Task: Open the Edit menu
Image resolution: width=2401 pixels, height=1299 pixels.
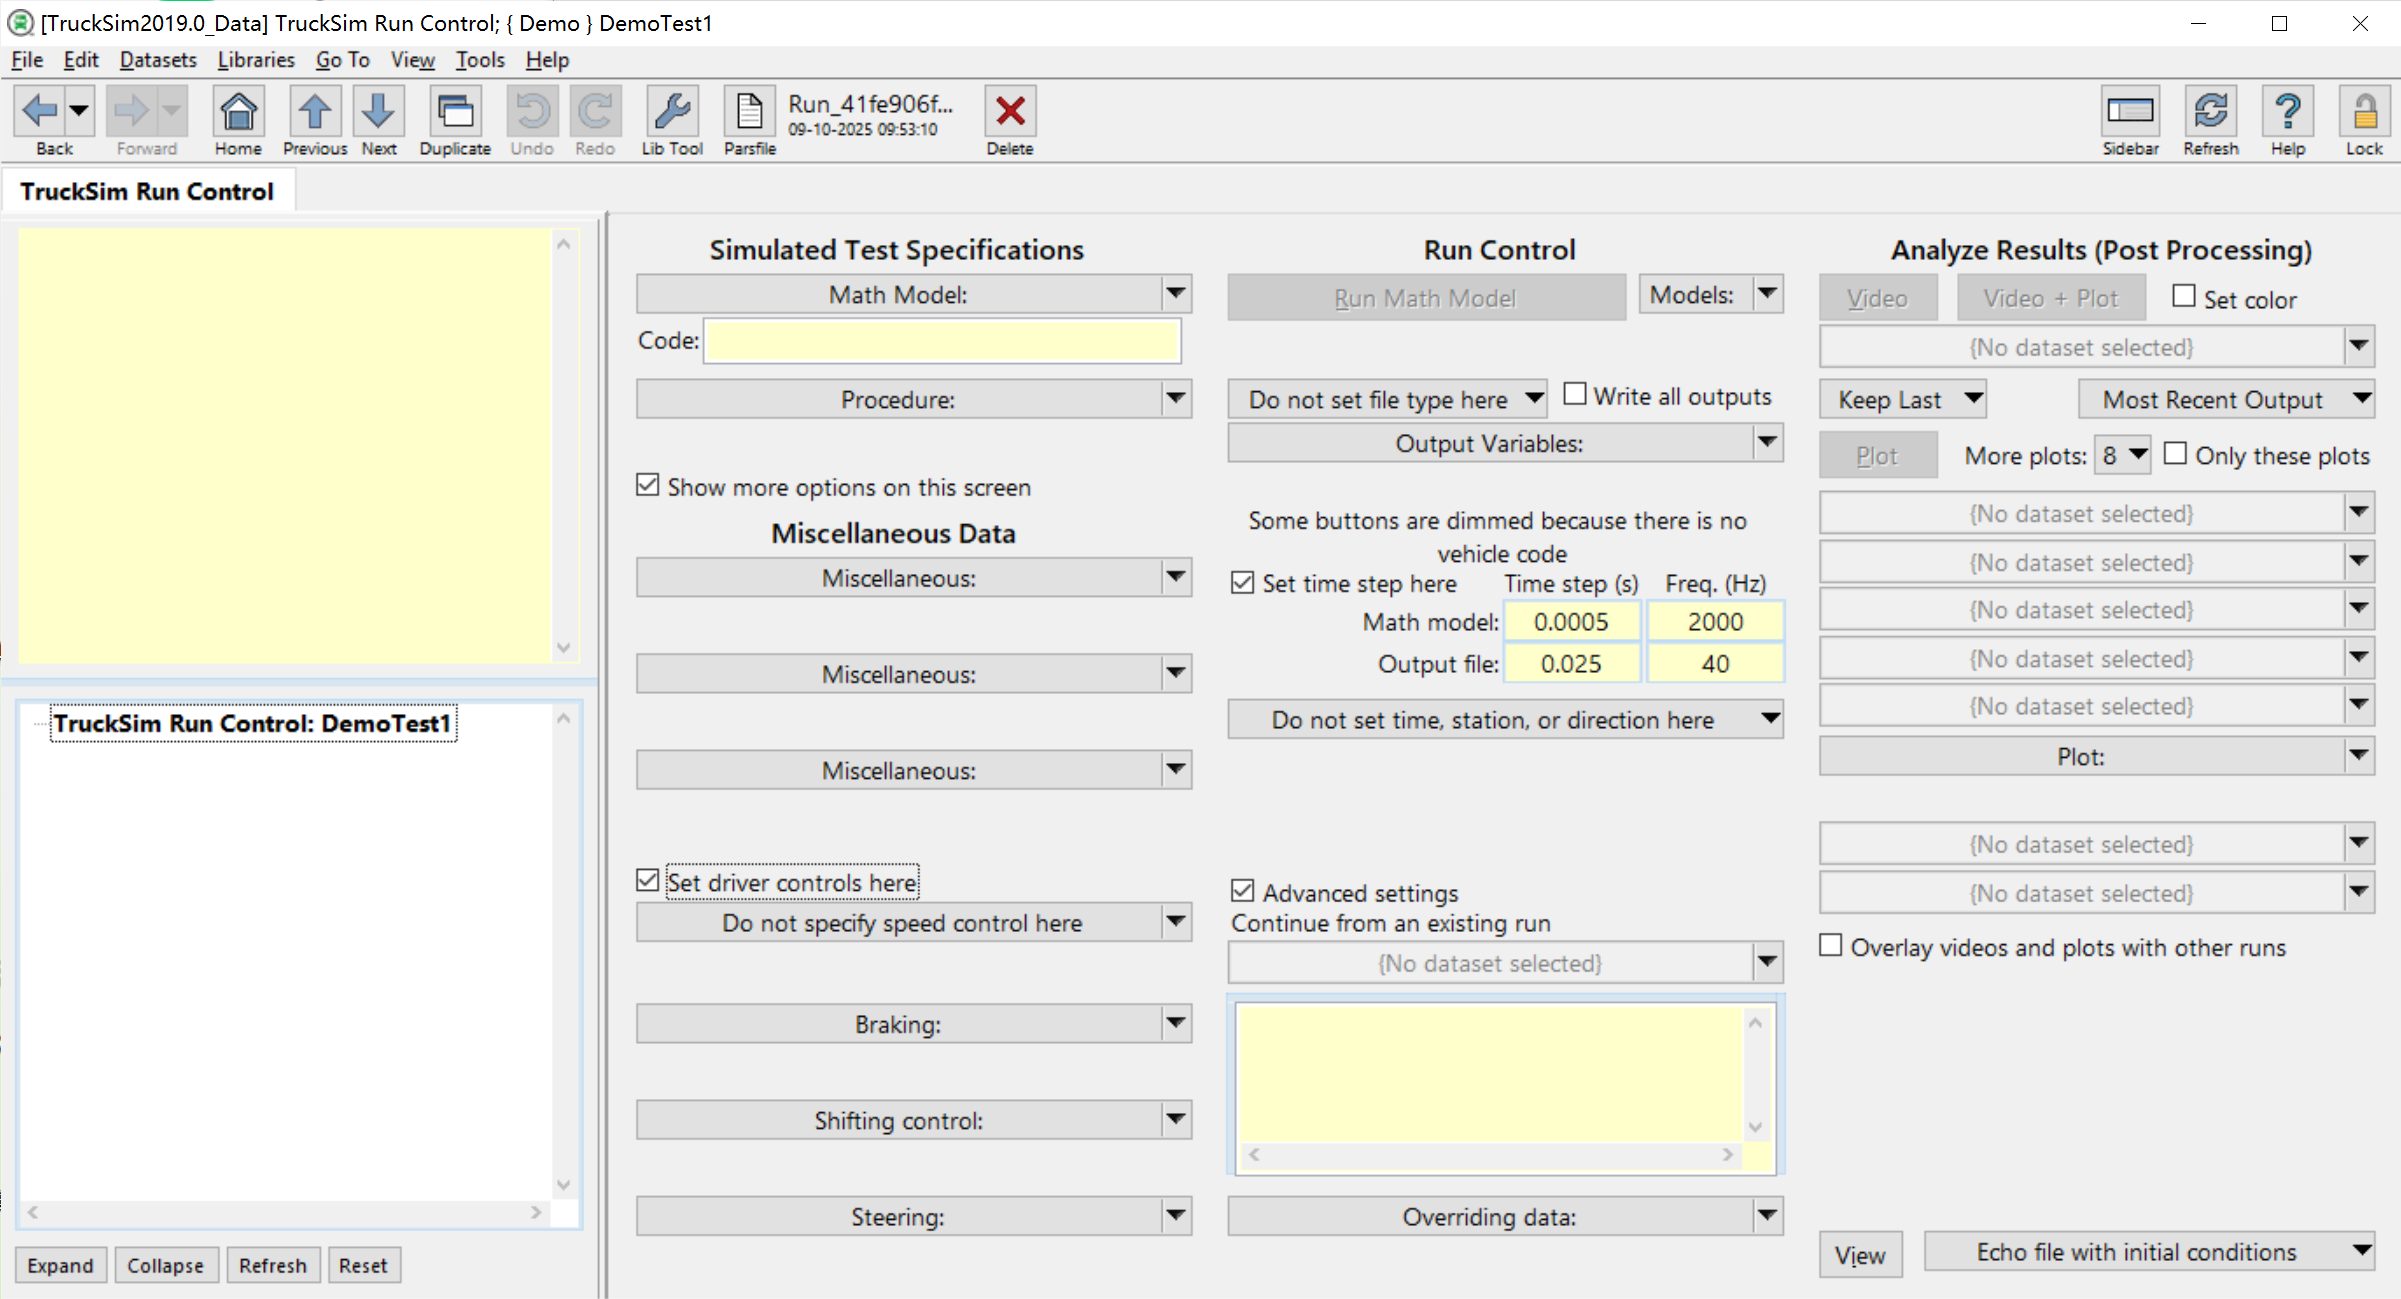Action: pyautogui.click(x=81, y=60)
